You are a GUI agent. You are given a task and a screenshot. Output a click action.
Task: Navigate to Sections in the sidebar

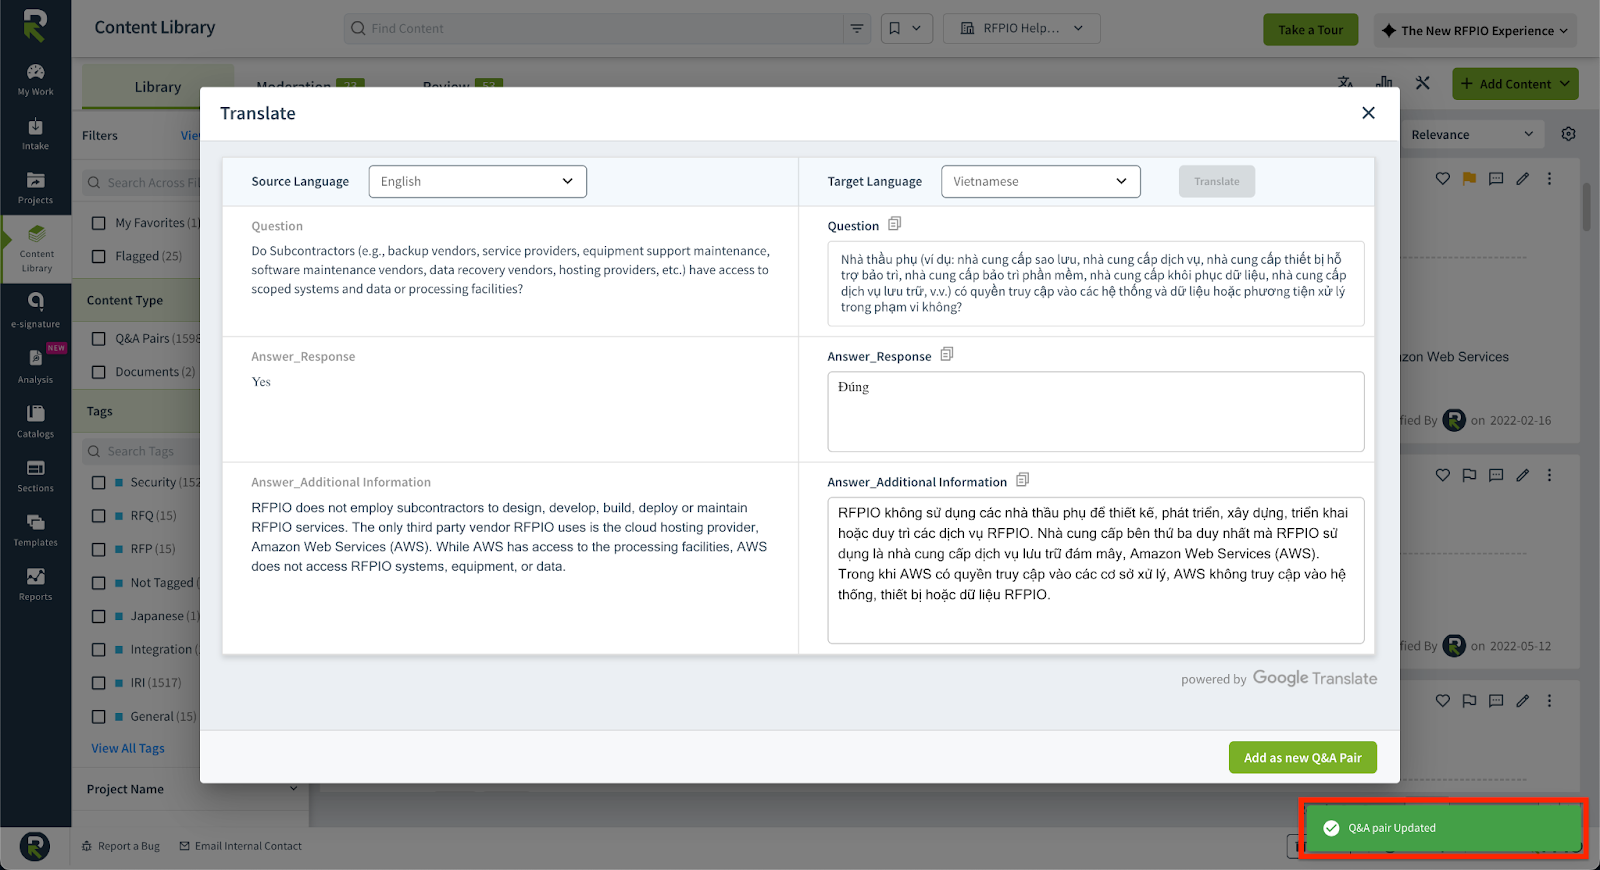click(35, 475)
